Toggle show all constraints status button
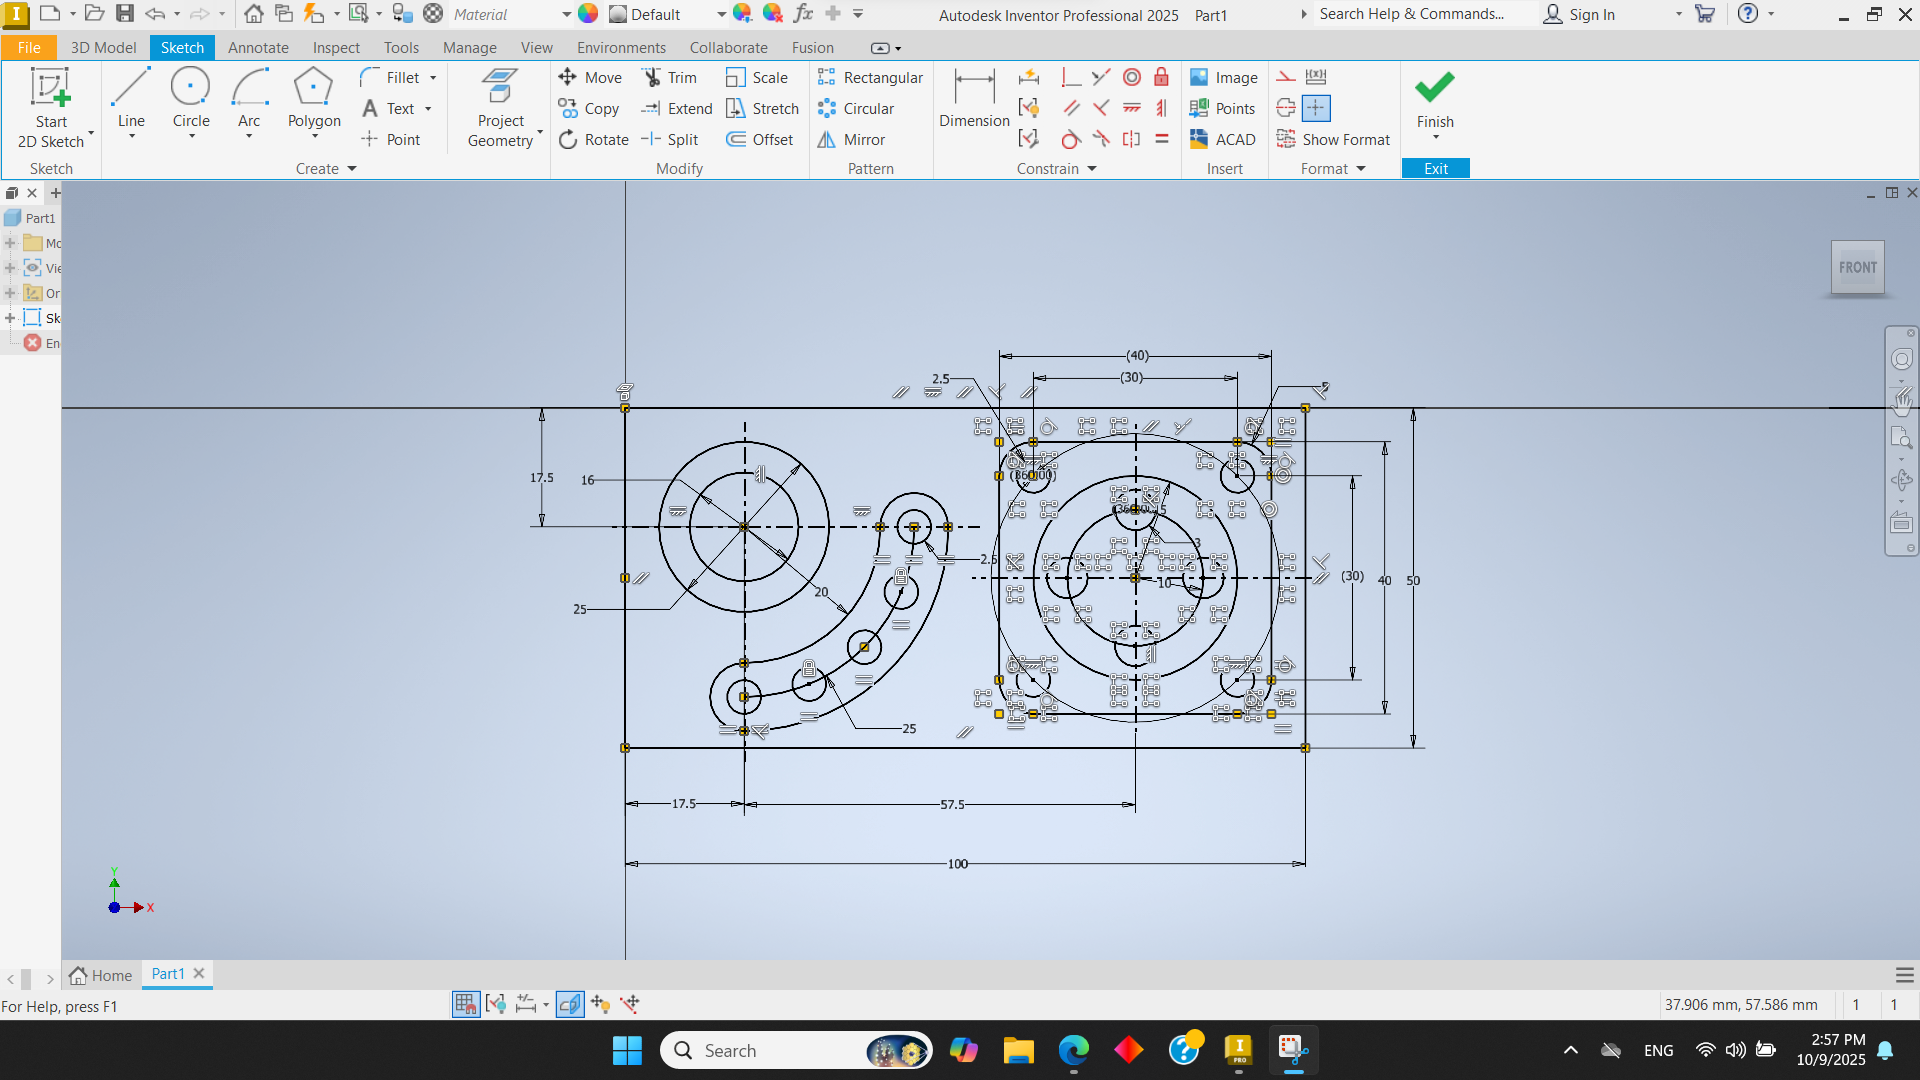The image size is (1920, 1080). (496, 1004)
